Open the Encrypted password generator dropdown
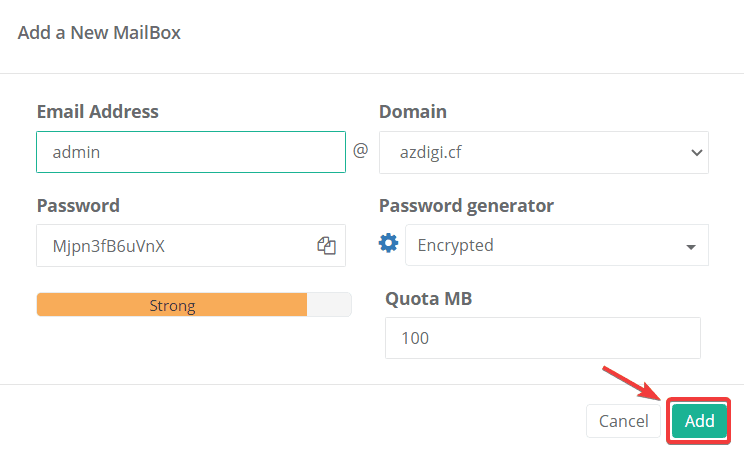744x455 pixels. (556, 245)
